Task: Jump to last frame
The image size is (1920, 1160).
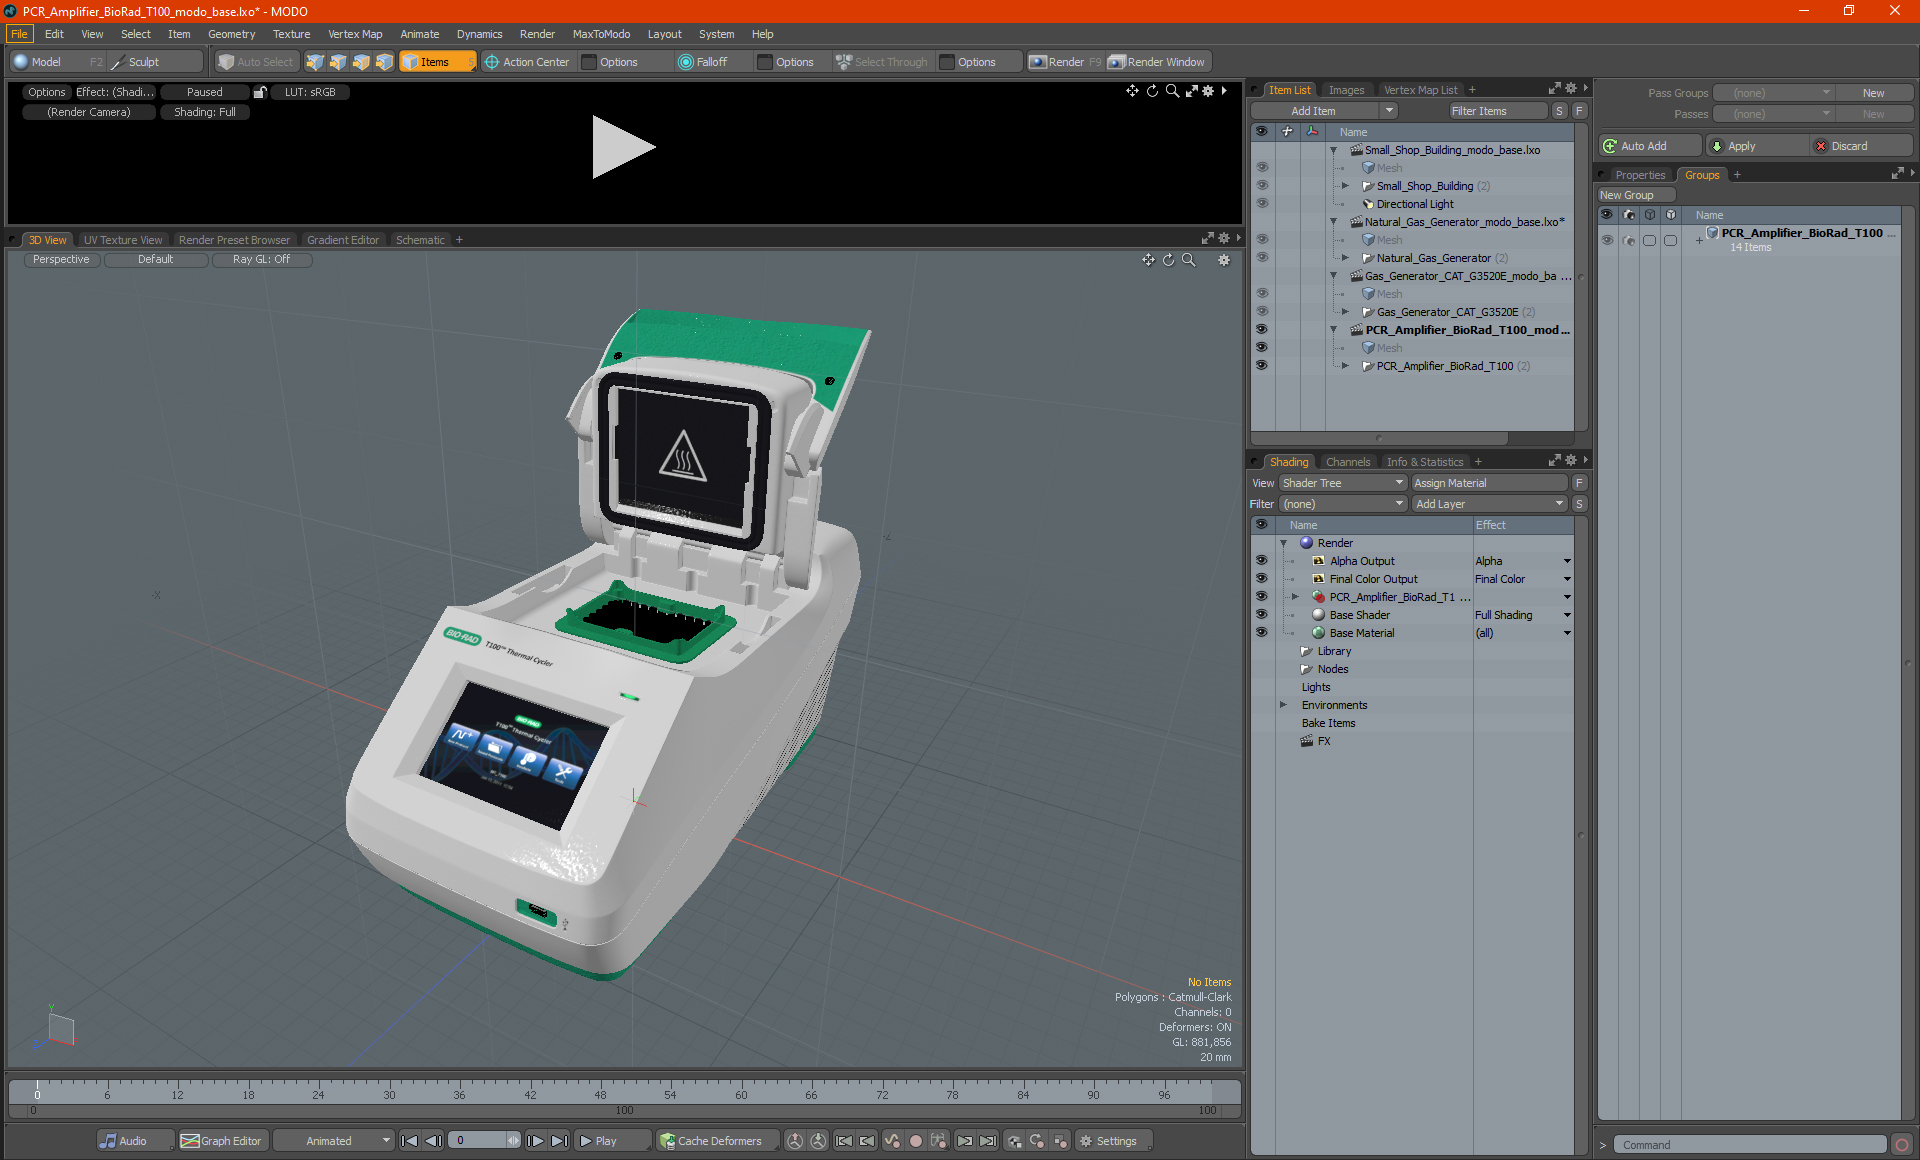Action: (559, 1141)
